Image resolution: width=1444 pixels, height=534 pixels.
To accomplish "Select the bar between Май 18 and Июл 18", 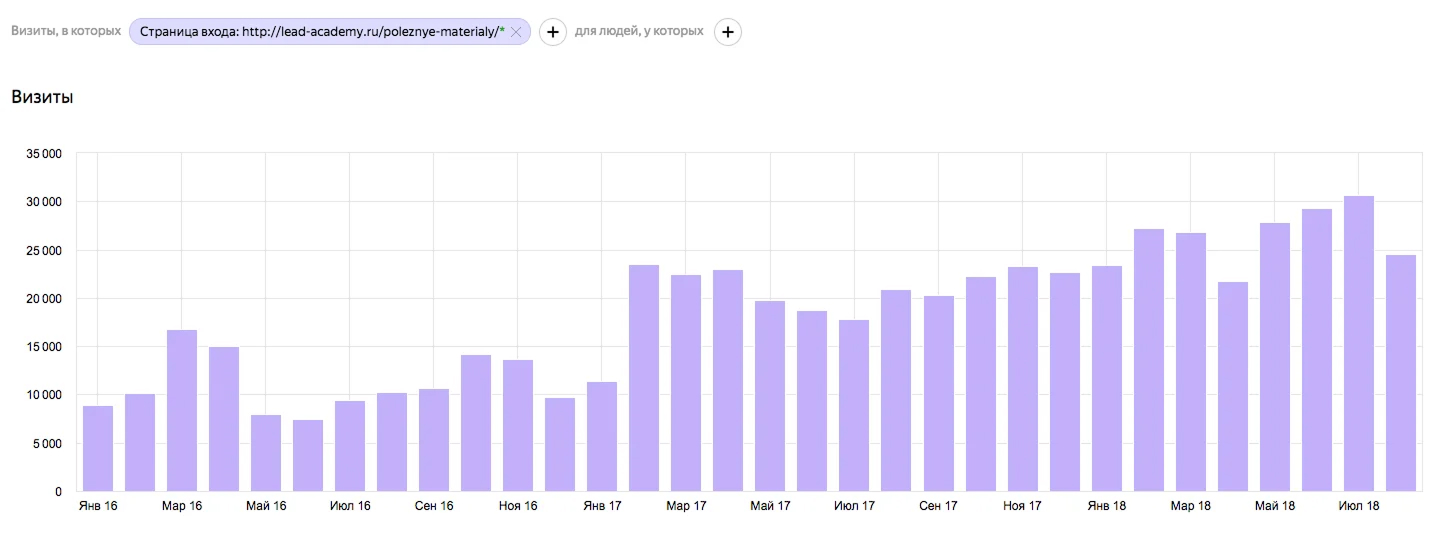I will 1317,350.
